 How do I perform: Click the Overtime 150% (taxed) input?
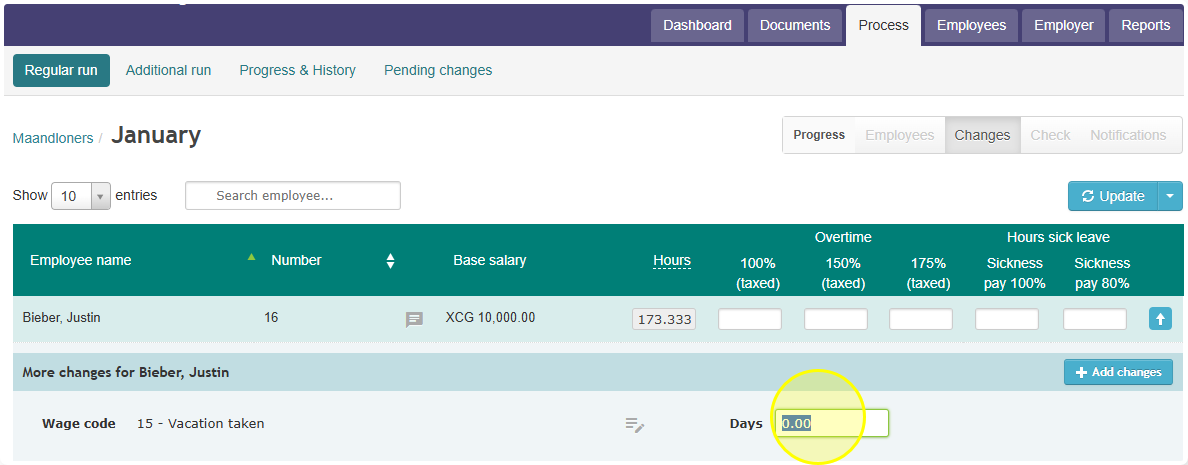click(x=836, y=319)
